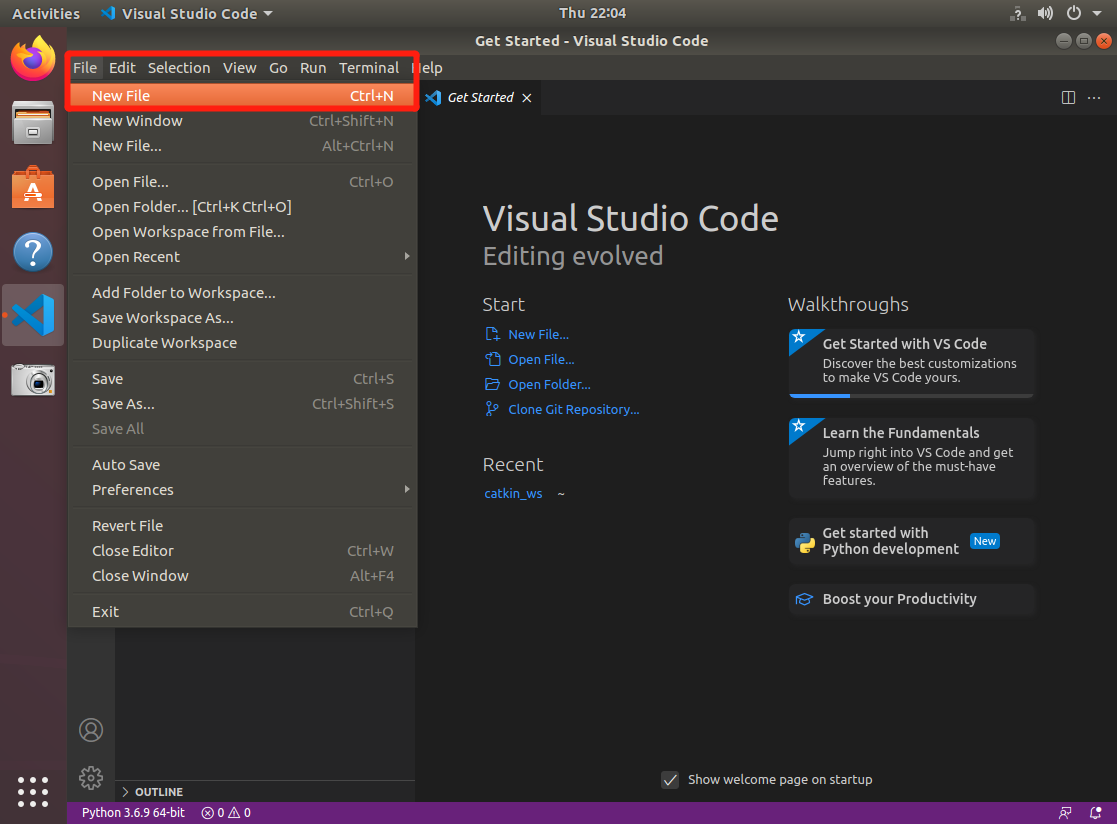Screen dimensions: 1117x824
Task: Open the Thu 22:04 clock calendar
Action: tap(592, 13)
